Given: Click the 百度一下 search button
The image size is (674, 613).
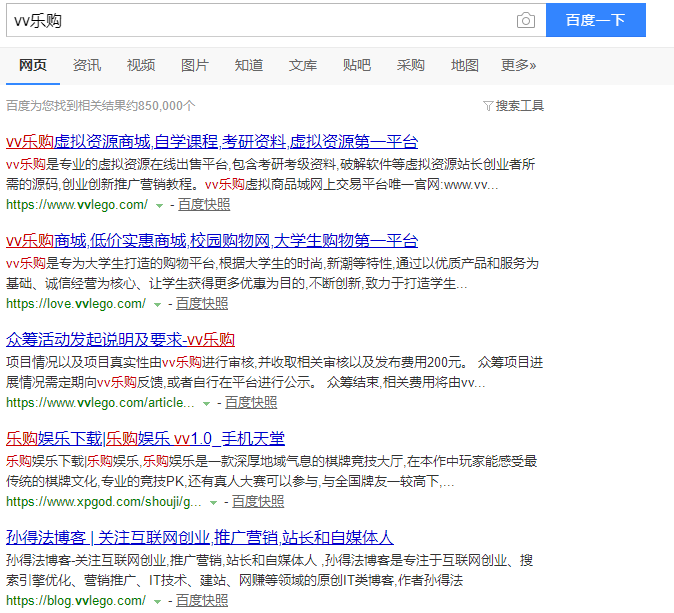Looking at the screenshot, I should pos(596,20).
